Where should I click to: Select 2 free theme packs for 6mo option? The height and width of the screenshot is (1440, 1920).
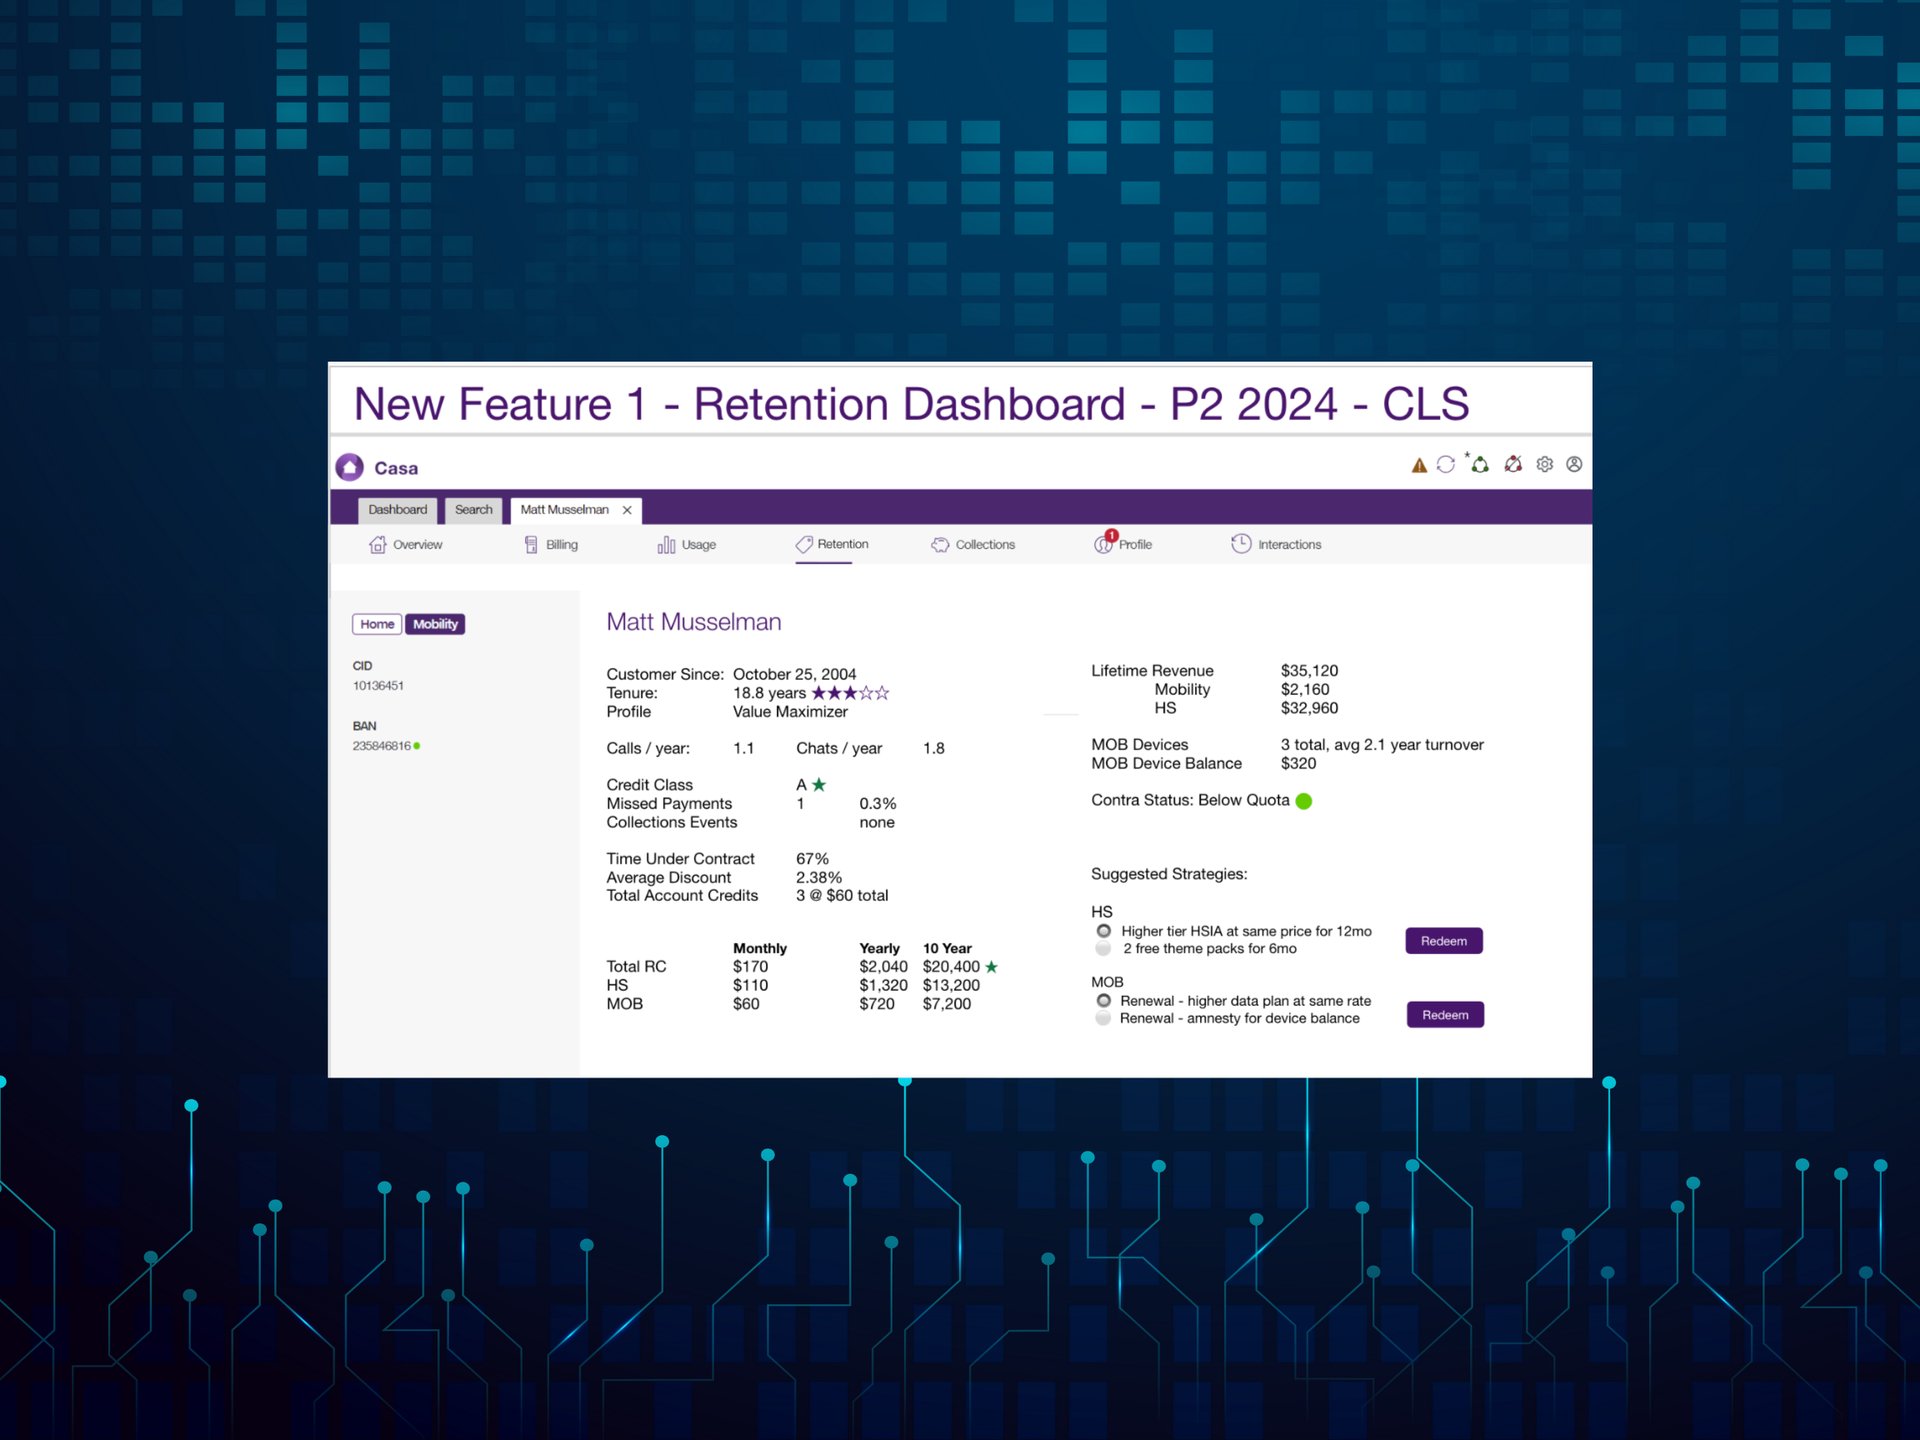[1103, 949]
